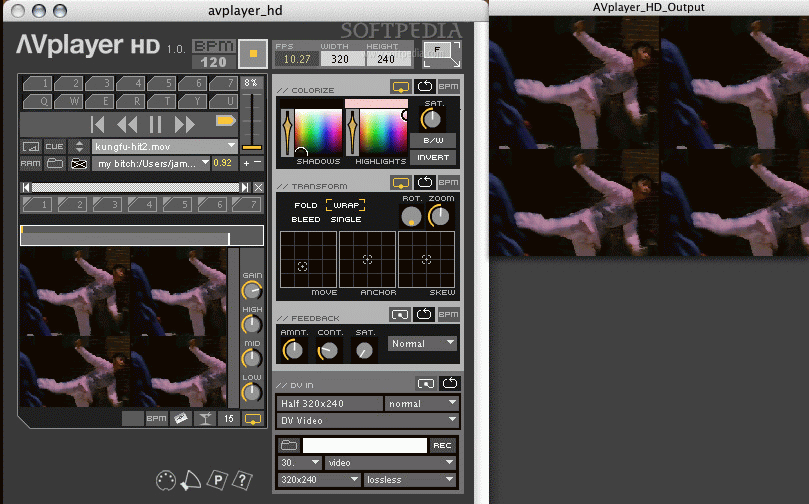Viewport: 809px width, 504px height.
Task: Open the kungfu-hit2.mov clip dropdown
Action: point(164,147)
